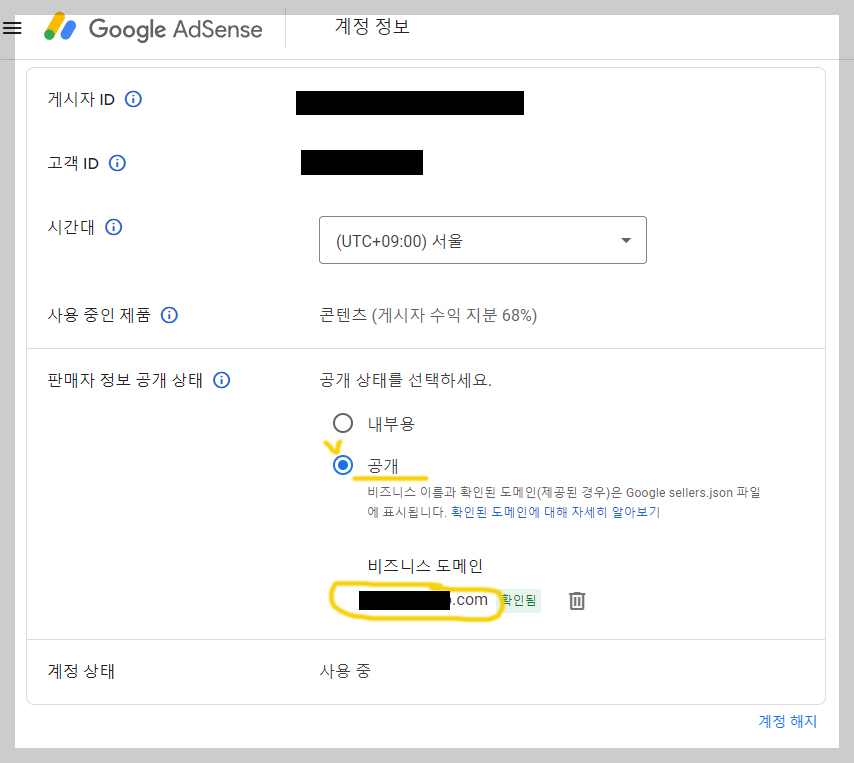Open the (UTC+09:00) 서울 timezone dropdown

point(483,240)
